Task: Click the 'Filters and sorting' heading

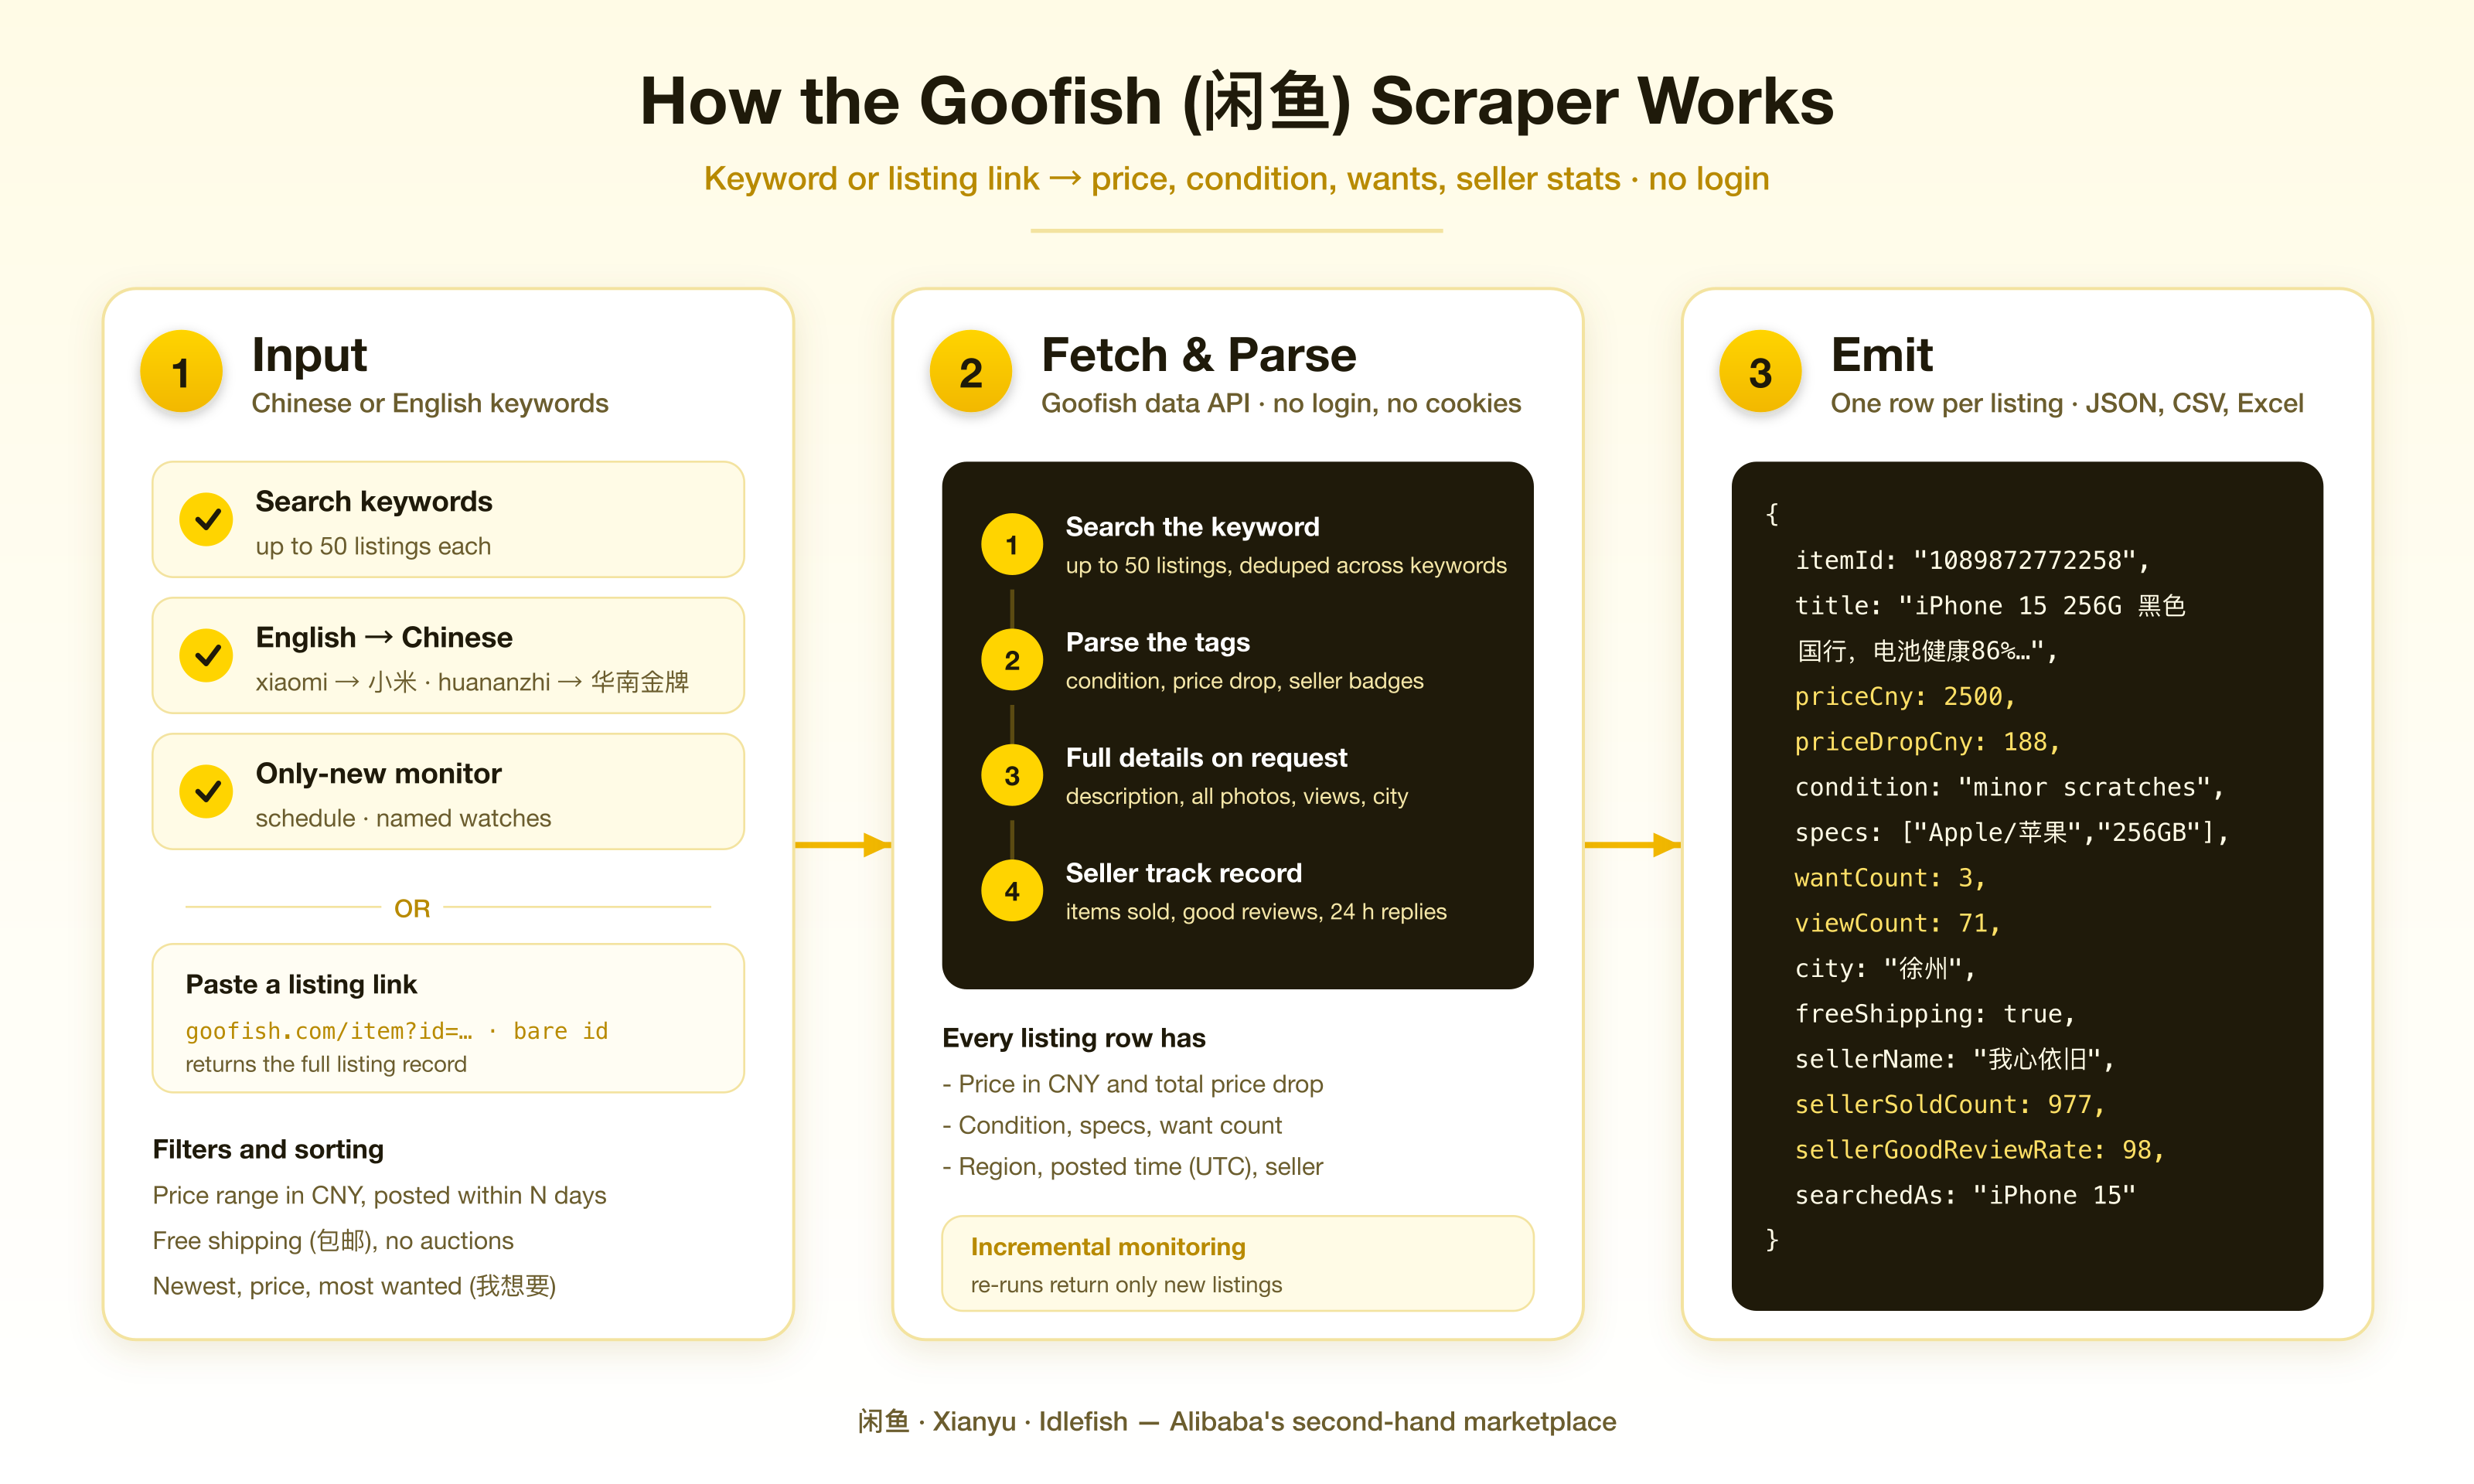Action: tap(268, 1149)
